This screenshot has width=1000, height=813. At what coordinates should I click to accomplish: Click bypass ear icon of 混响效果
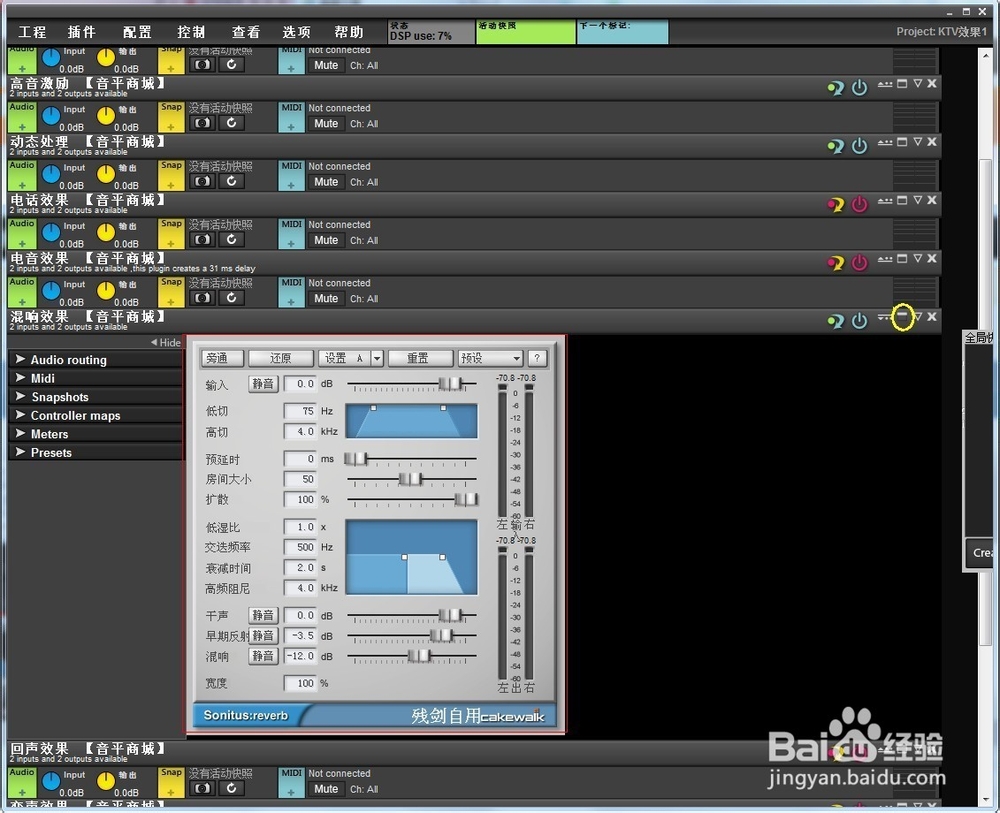835,321
